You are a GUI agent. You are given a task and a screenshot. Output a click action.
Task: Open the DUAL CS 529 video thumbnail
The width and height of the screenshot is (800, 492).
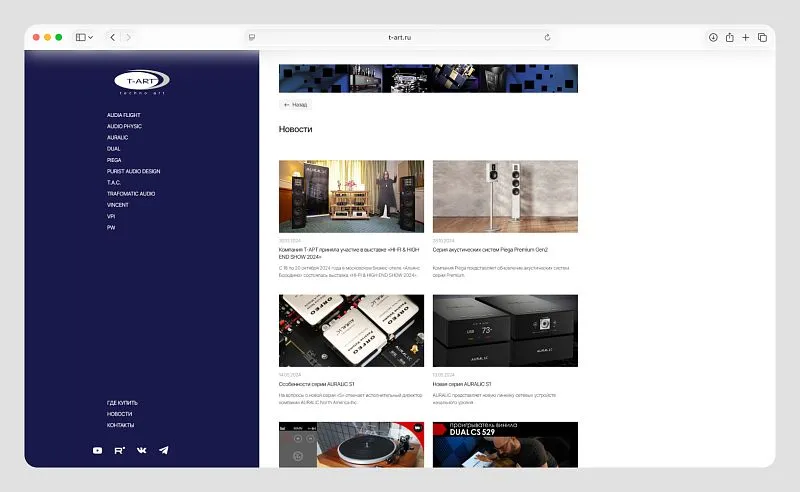(x=505, y=445)
